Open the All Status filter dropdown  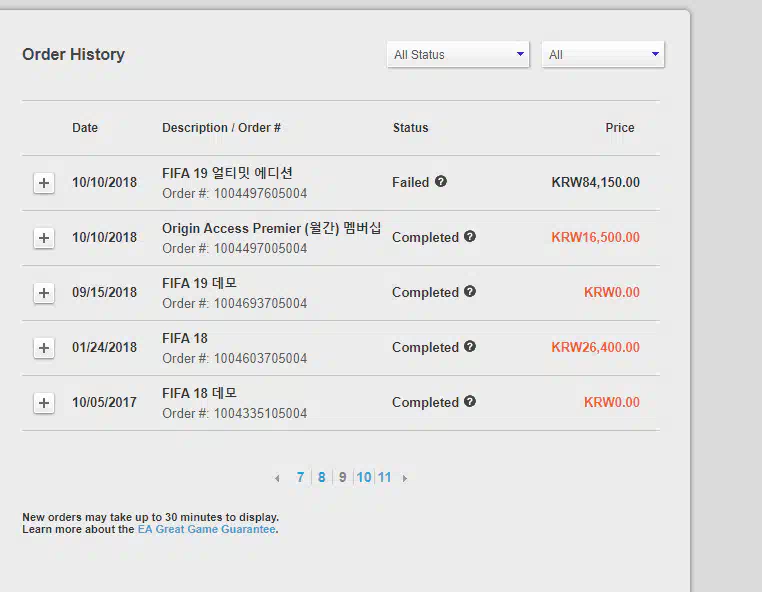(x=458, y=54)
